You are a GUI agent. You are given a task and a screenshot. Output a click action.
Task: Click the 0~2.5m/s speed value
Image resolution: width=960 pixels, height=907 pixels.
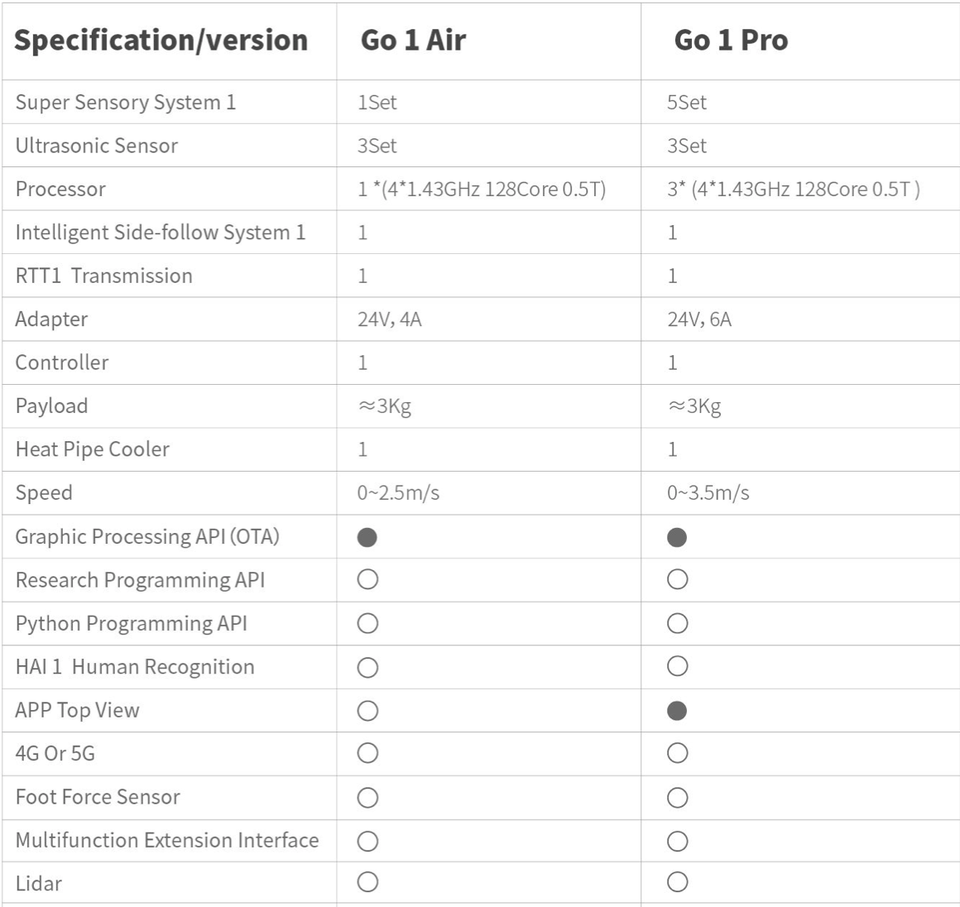(398, 493)
